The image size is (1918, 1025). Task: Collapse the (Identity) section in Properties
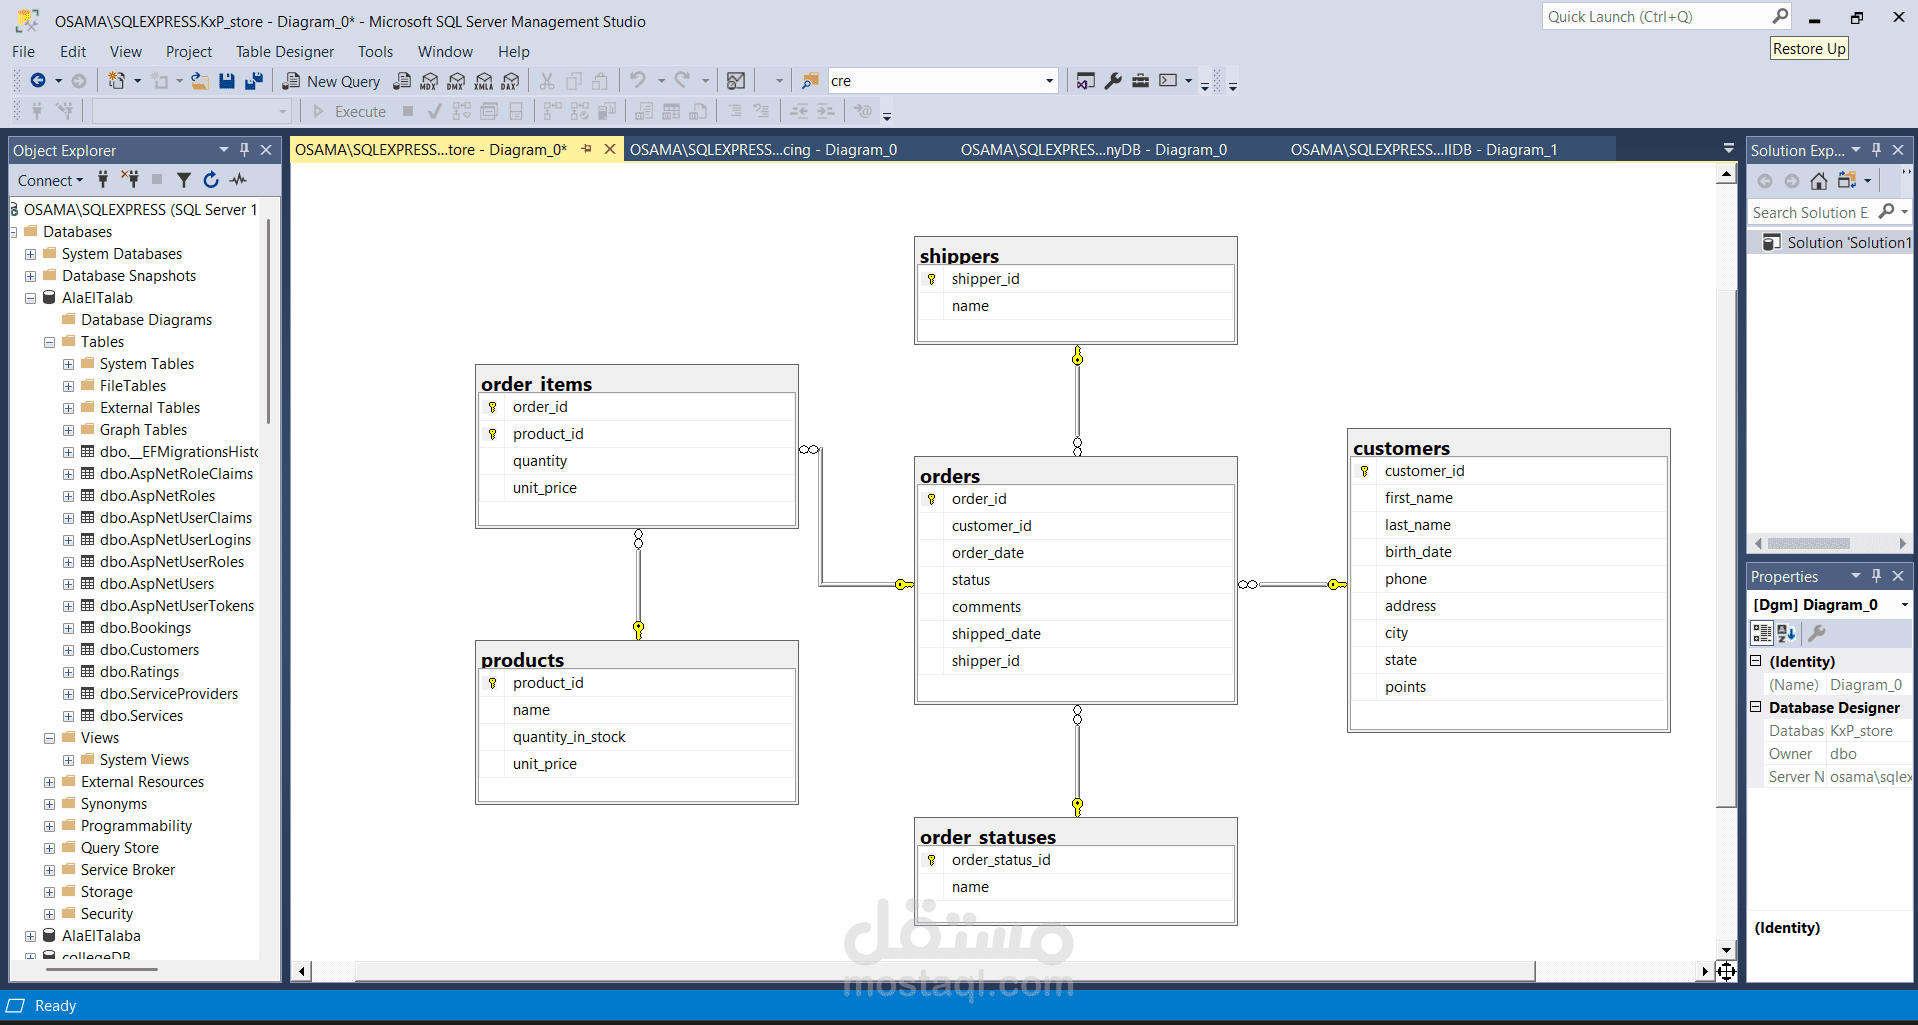click(1756, 661)
